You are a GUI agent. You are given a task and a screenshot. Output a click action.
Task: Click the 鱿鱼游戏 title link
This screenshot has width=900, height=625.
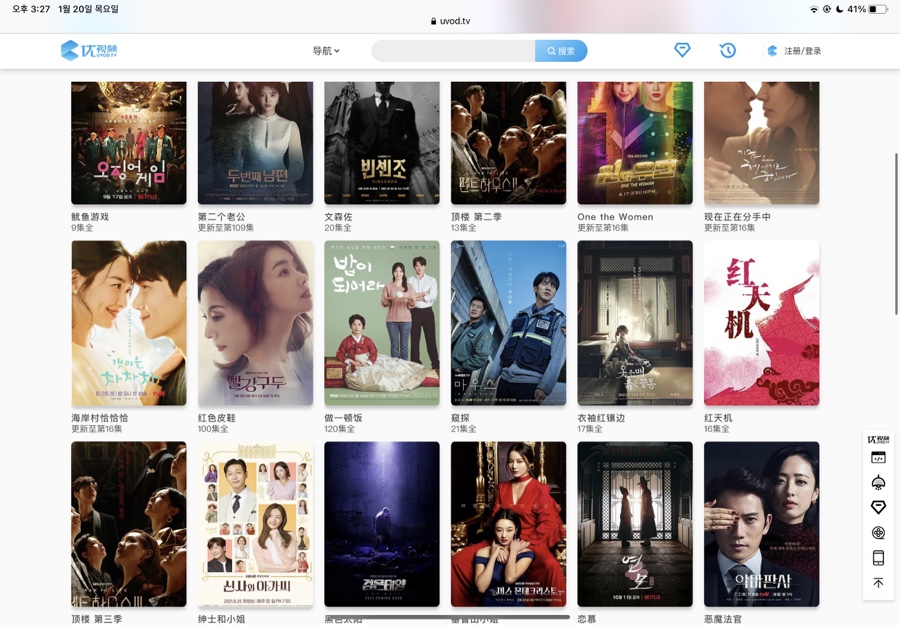click(90, 217)
